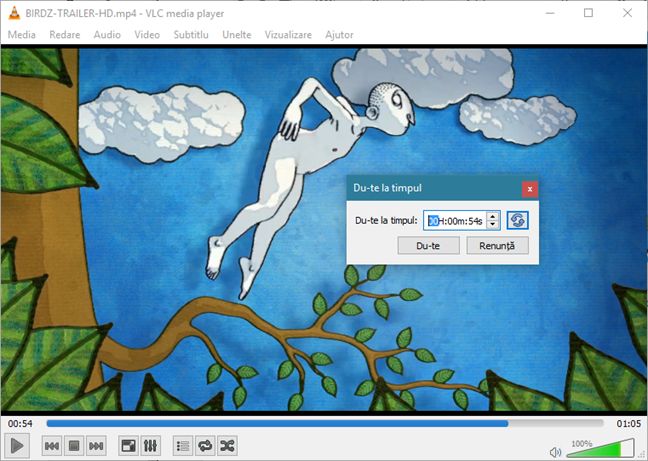Toggle shuffle random playback
The width and height of the screenshot is (648, 461).
point(227,446)
